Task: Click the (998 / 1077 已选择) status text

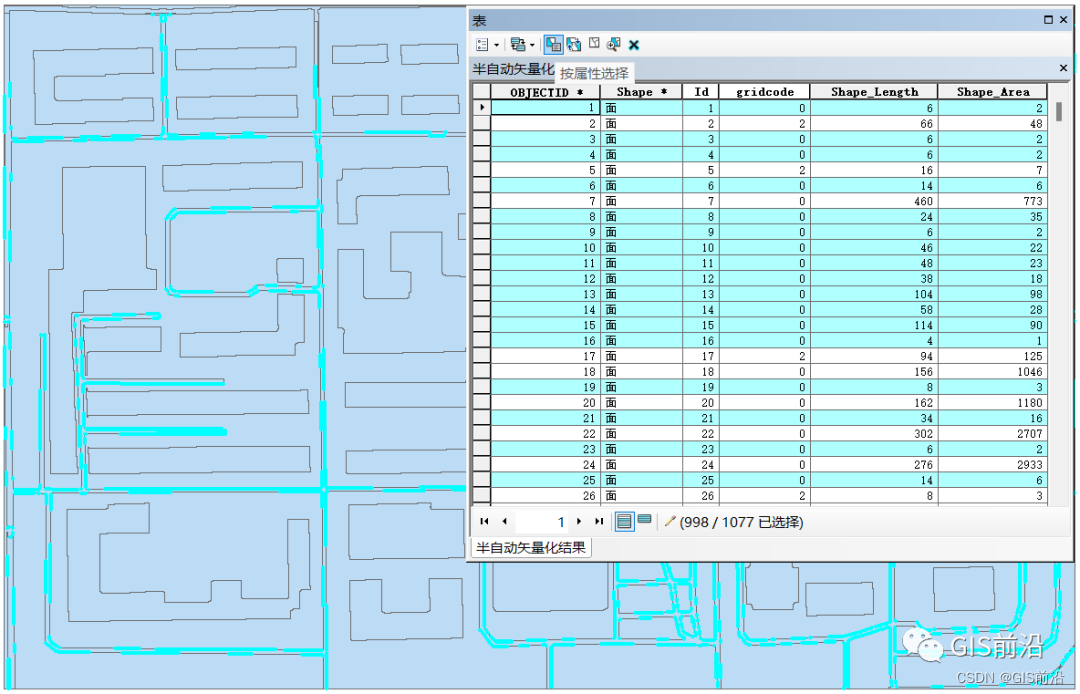Action: pyautogui.click(x=741, y=522)
